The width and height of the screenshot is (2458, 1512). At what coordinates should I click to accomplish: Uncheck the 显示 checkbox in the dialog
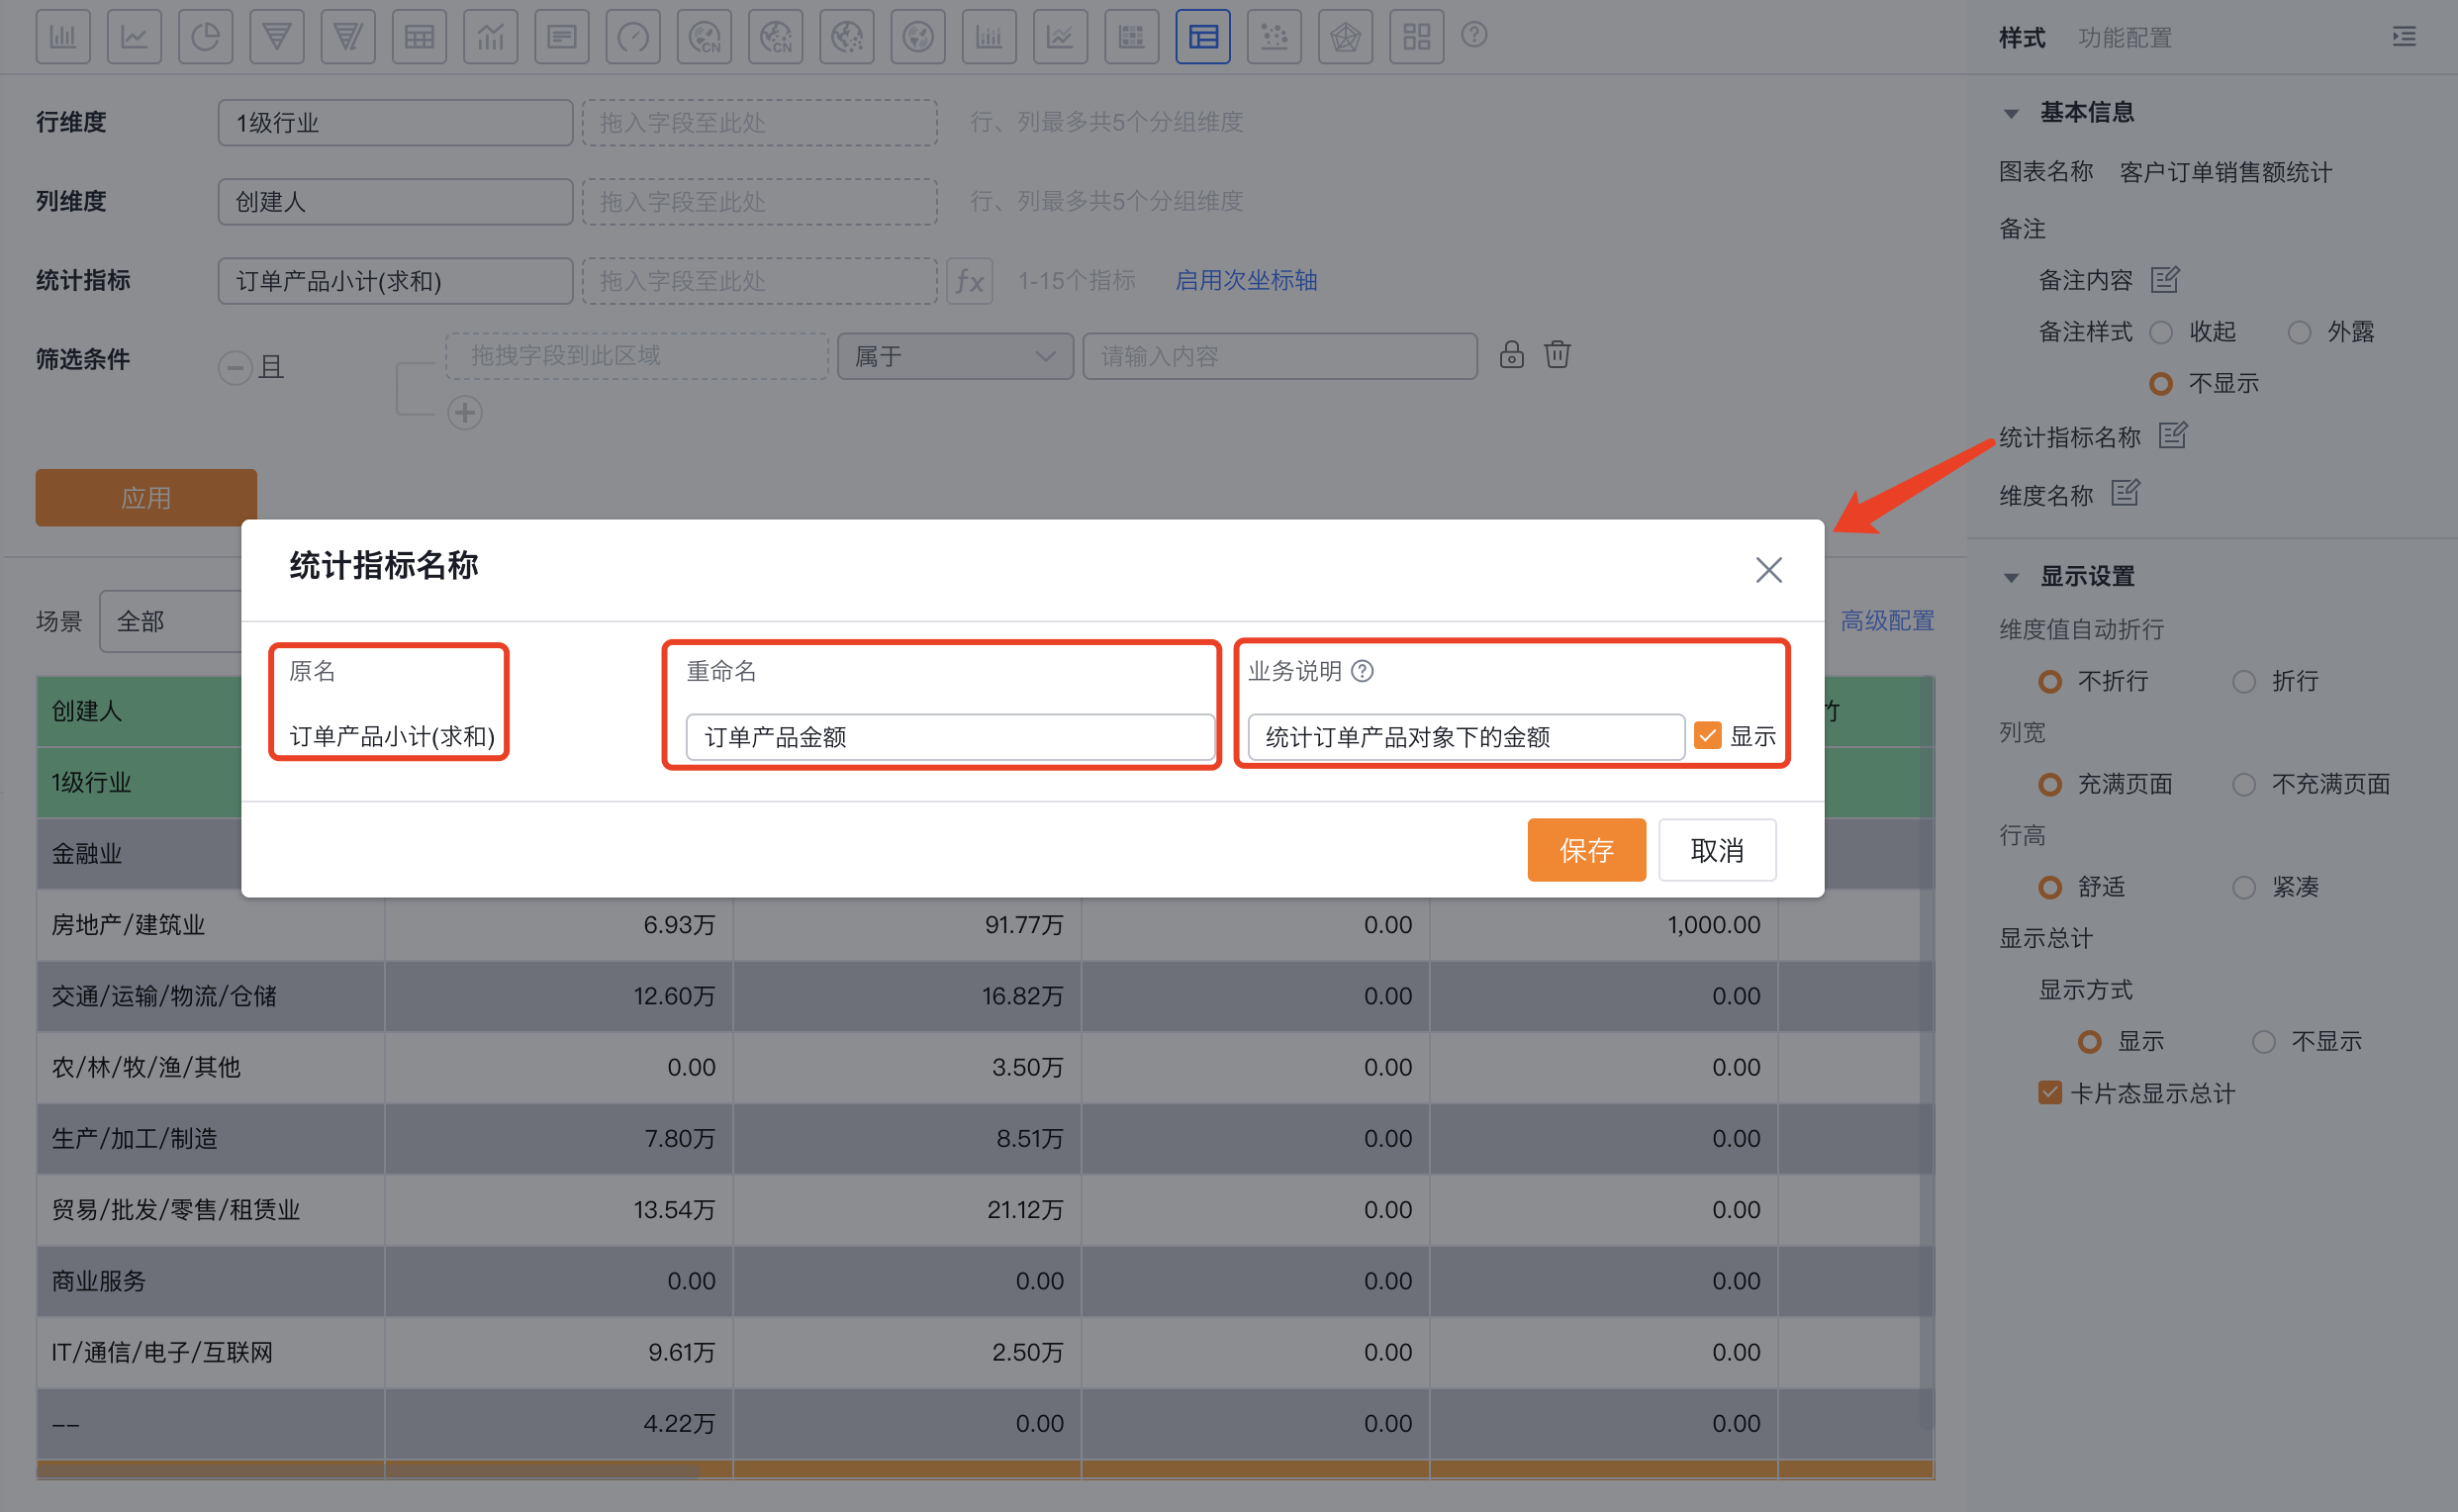tap(1708, 737)
